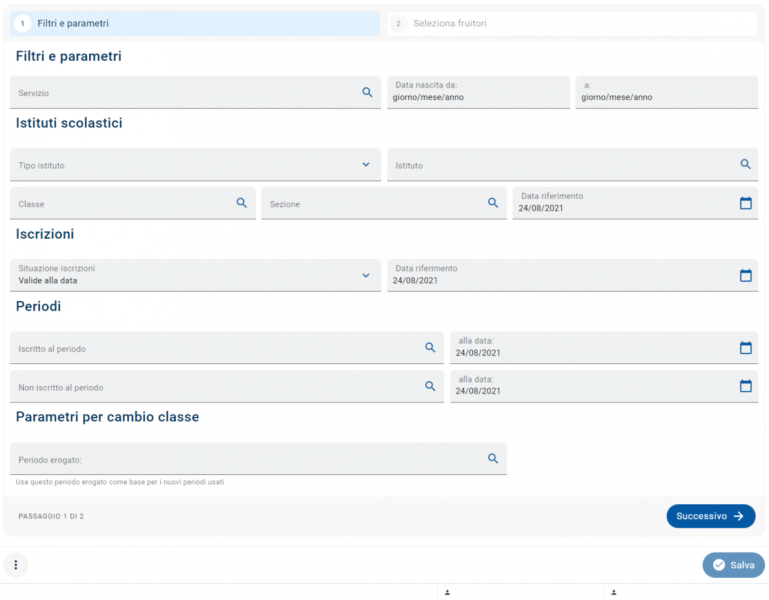
Task: Select the Filtri e parametri step tab
Action: point(195,24)
